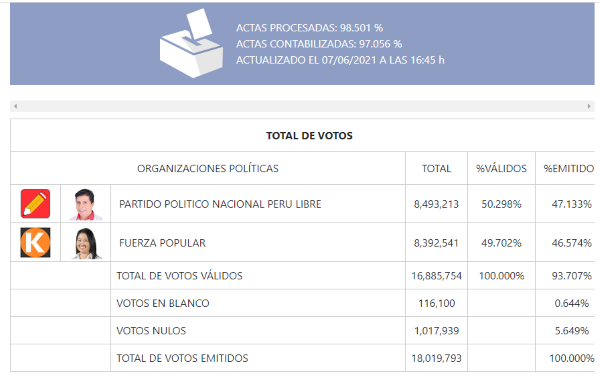600x380 pixels.
Task: Click the FUERZA POPULAR party name
Action: coord(162,243)
